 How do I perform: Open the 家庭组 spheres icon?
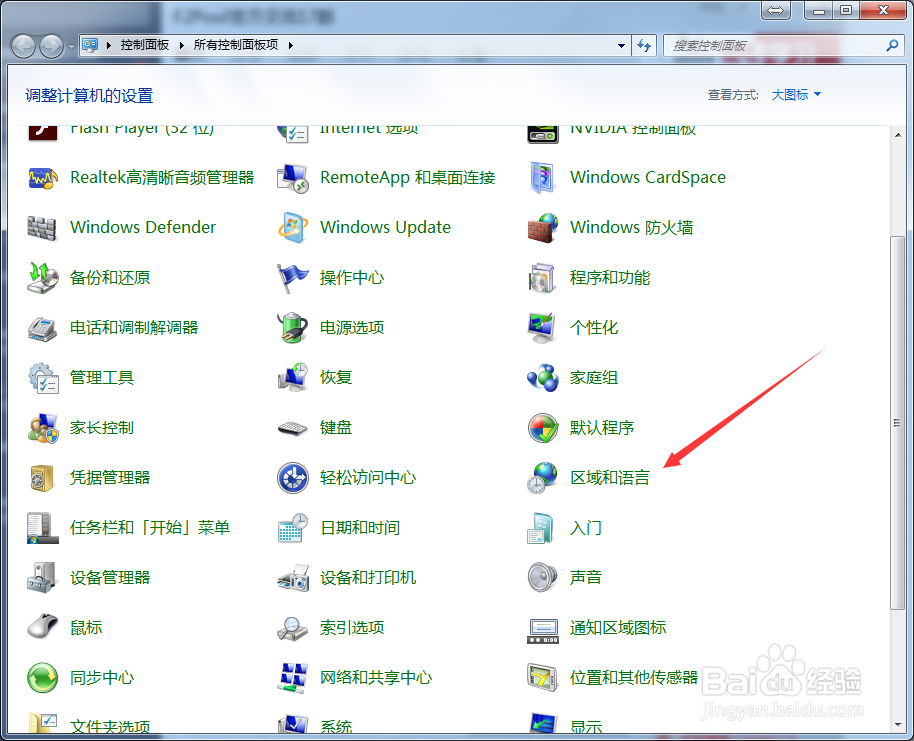[543, 378]
